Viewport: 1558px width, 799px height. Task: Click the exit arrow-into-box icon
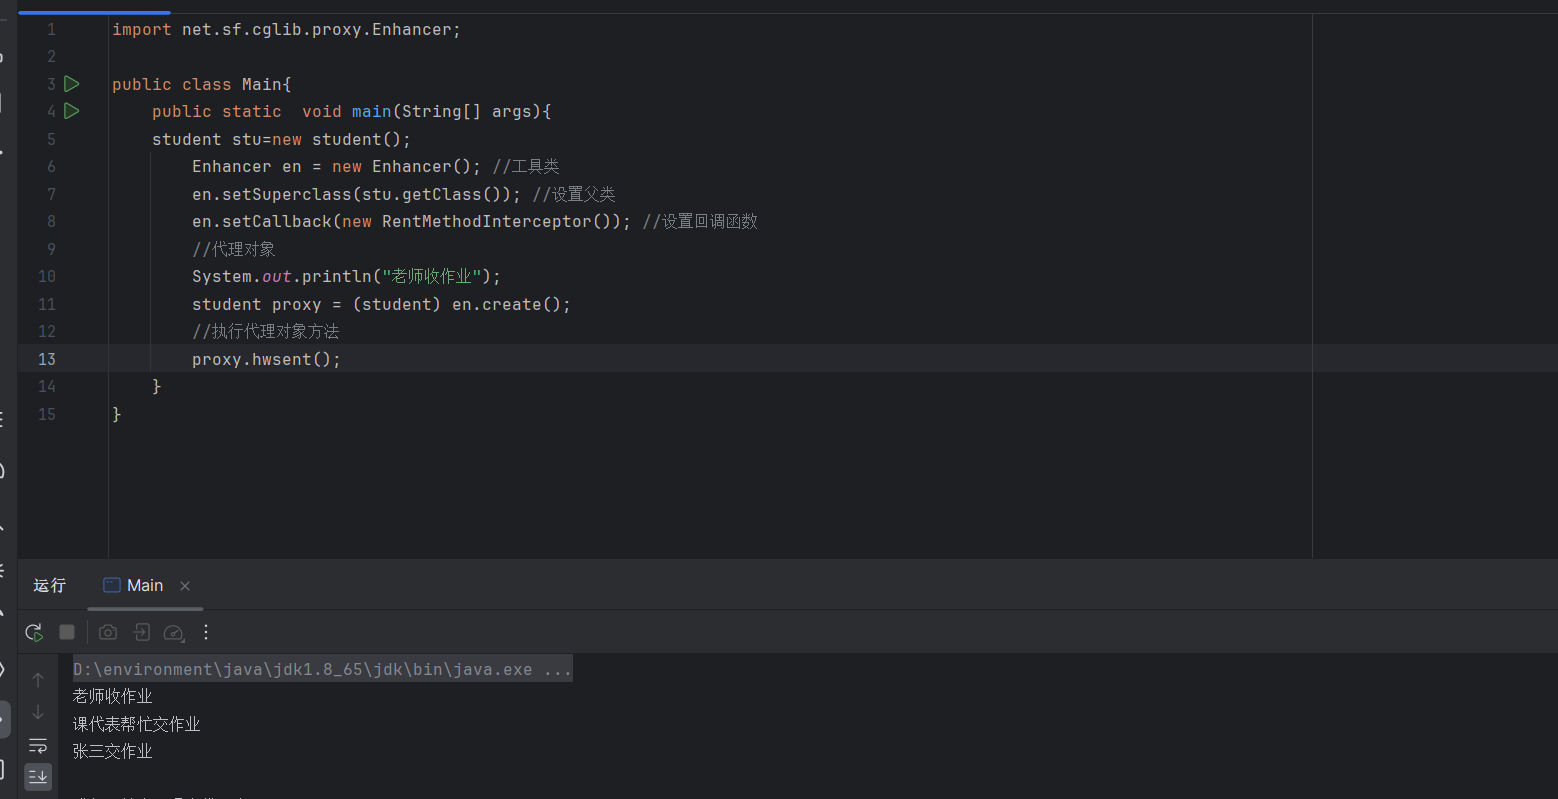coord(142,632)
